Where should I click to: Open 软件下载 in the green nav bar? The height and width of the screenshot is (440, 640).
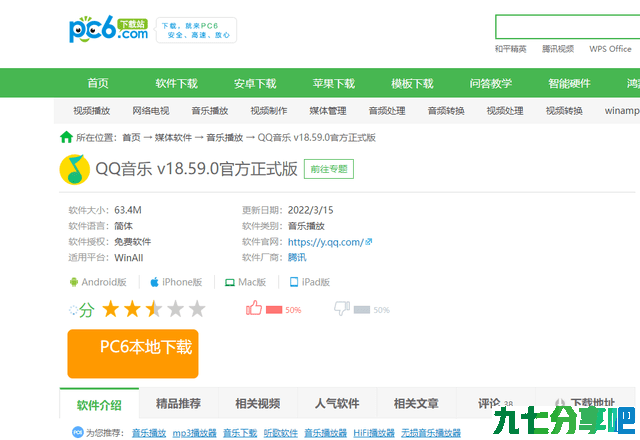coord(177,83)
